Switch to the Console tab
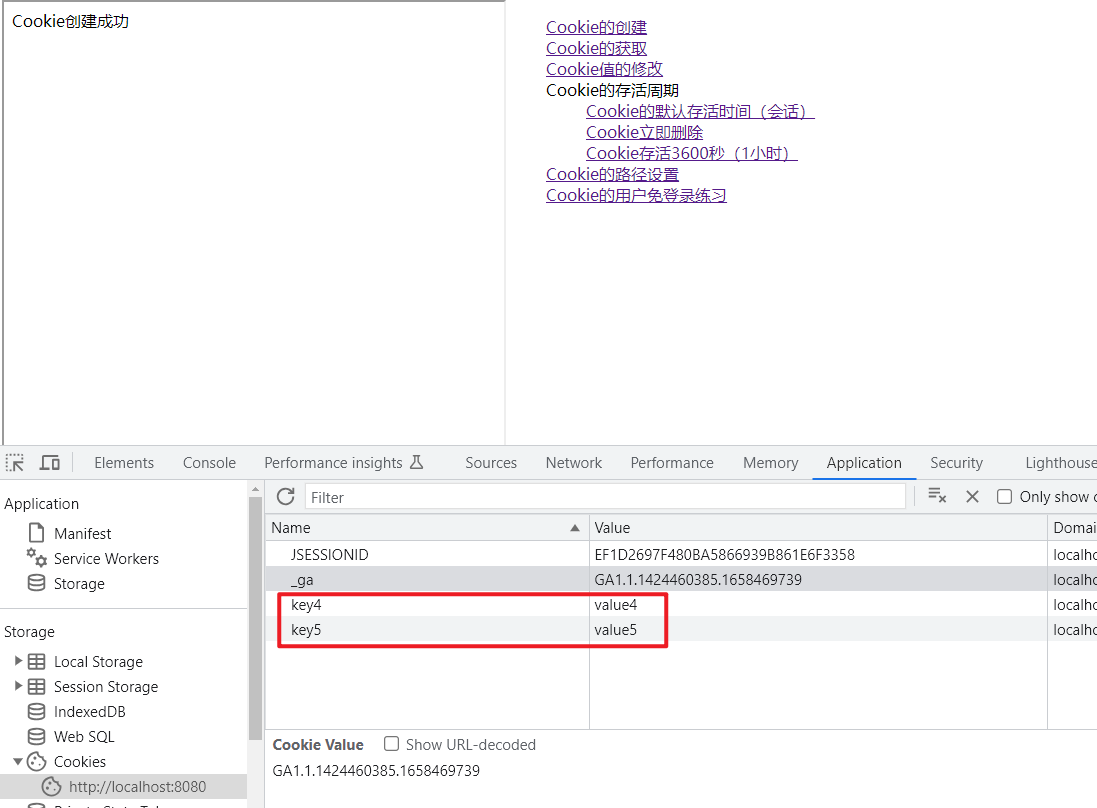 point(209,463)
